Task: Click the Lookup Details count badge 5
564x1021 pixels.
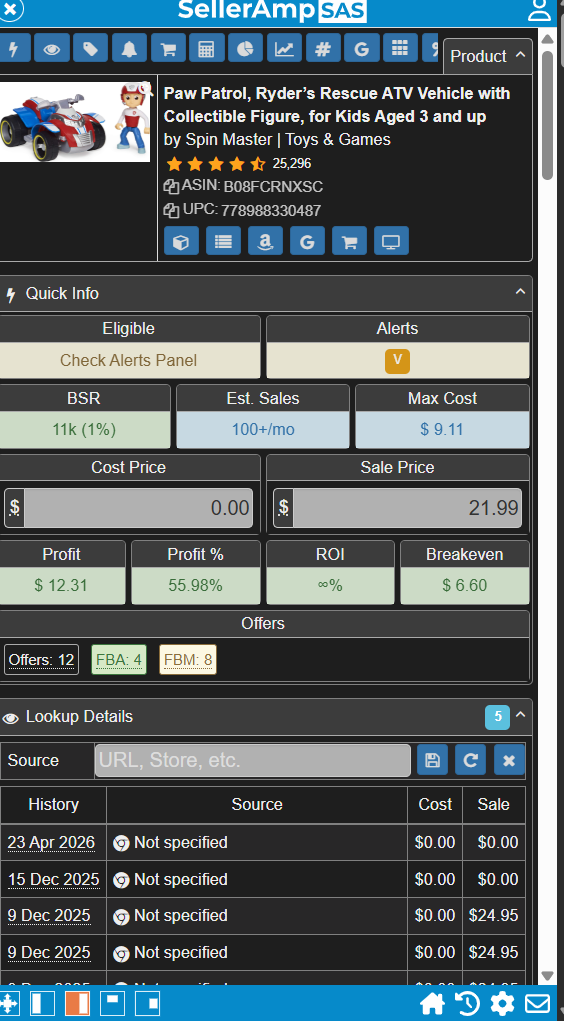Action: [x=498, y=717]
